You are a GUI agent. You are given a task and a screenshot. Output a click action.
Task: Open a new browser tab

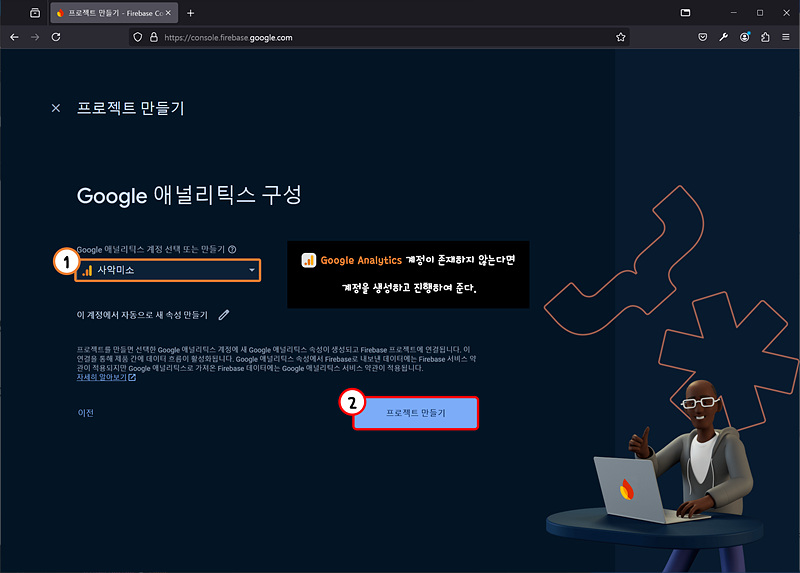pos(190,13)
